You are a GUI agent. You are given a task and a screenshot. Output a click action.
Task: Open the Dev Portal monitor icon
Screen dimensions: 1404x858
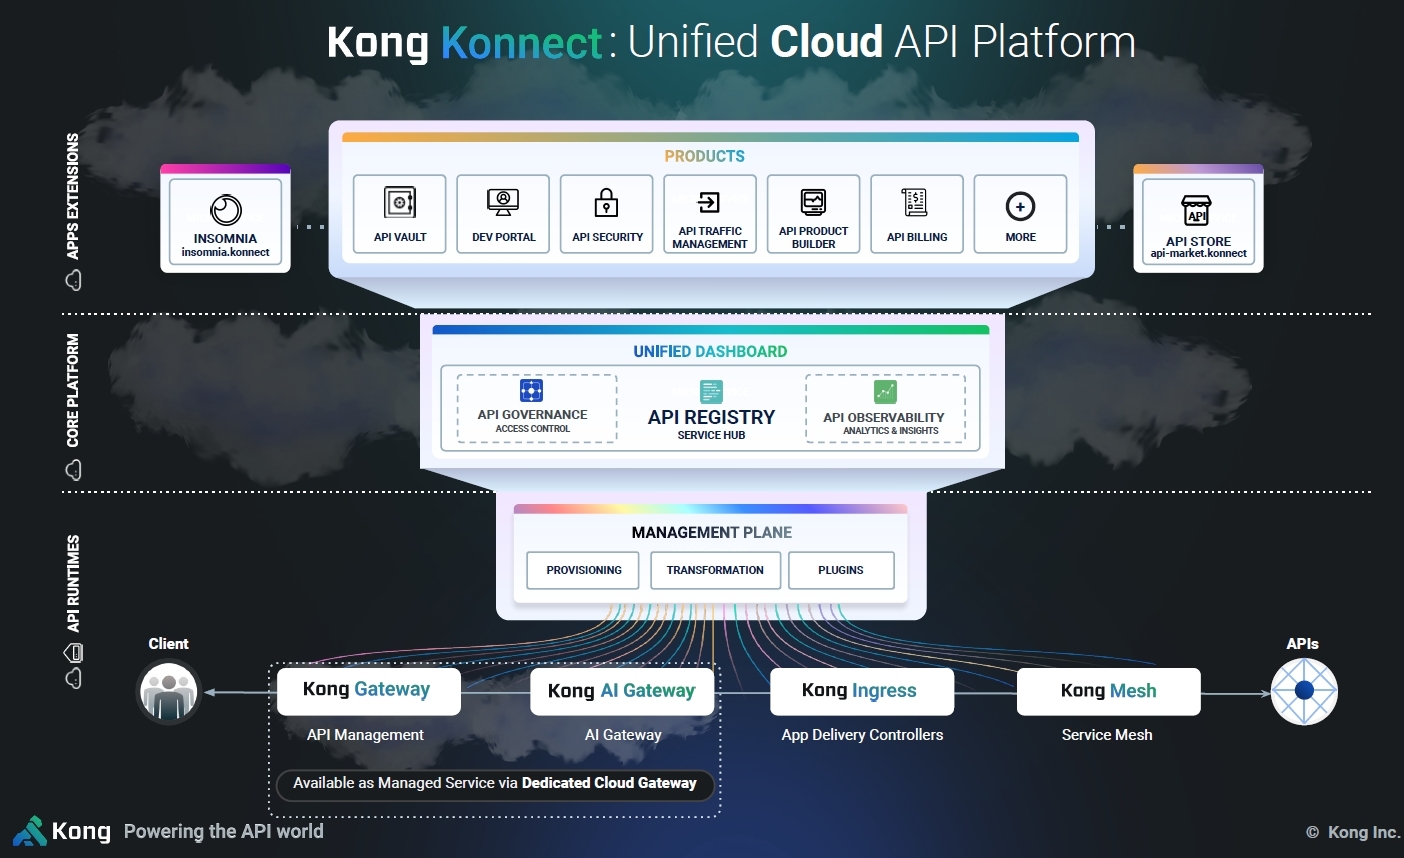pyautogui.click(x=503, y=202)
